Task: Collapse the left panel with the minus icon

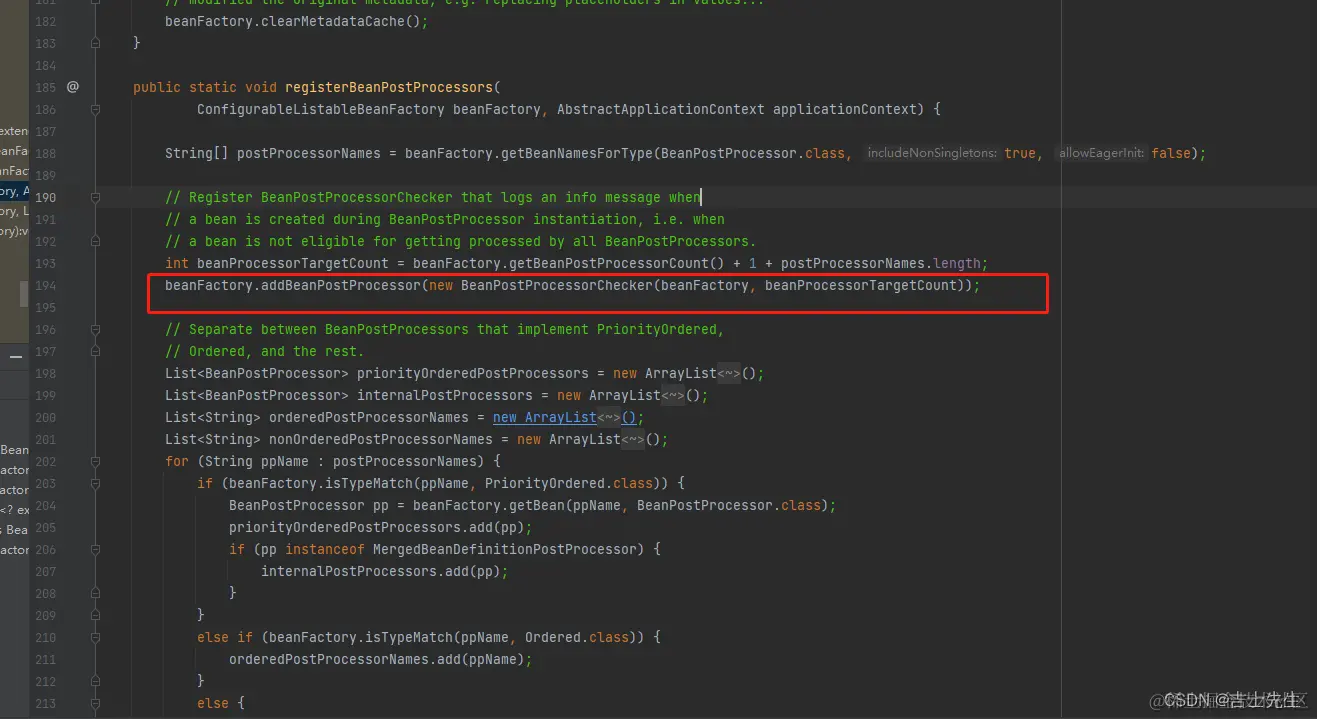Action: 16,356
